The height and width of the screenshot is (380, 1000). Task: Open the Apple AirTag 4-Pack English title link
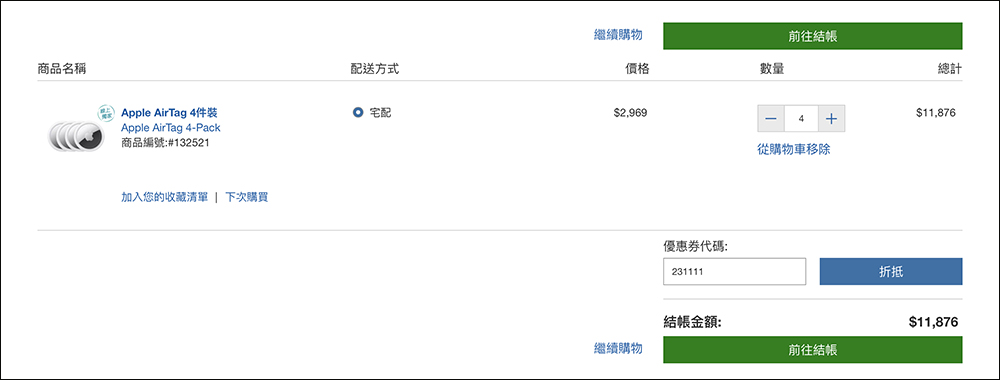[171, 128]
